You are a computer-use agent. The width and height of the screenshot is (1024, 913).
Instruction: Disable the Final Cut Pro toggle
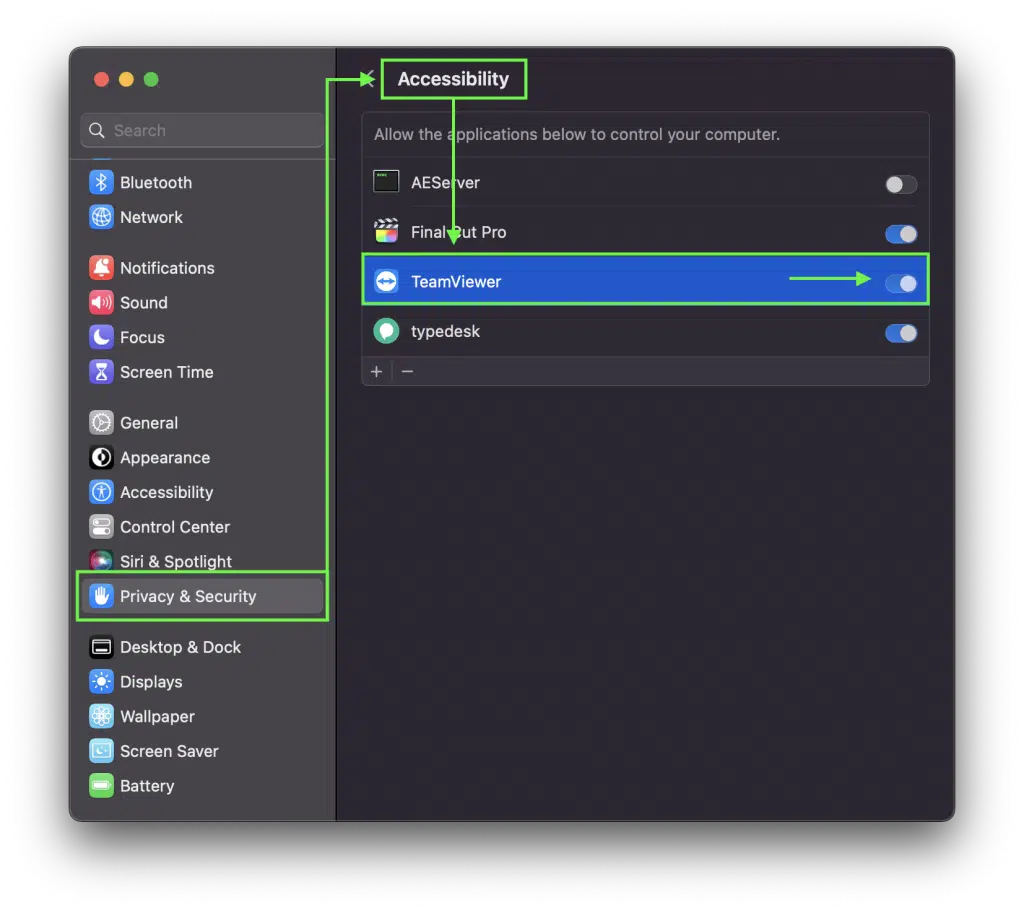coord(901,234)
